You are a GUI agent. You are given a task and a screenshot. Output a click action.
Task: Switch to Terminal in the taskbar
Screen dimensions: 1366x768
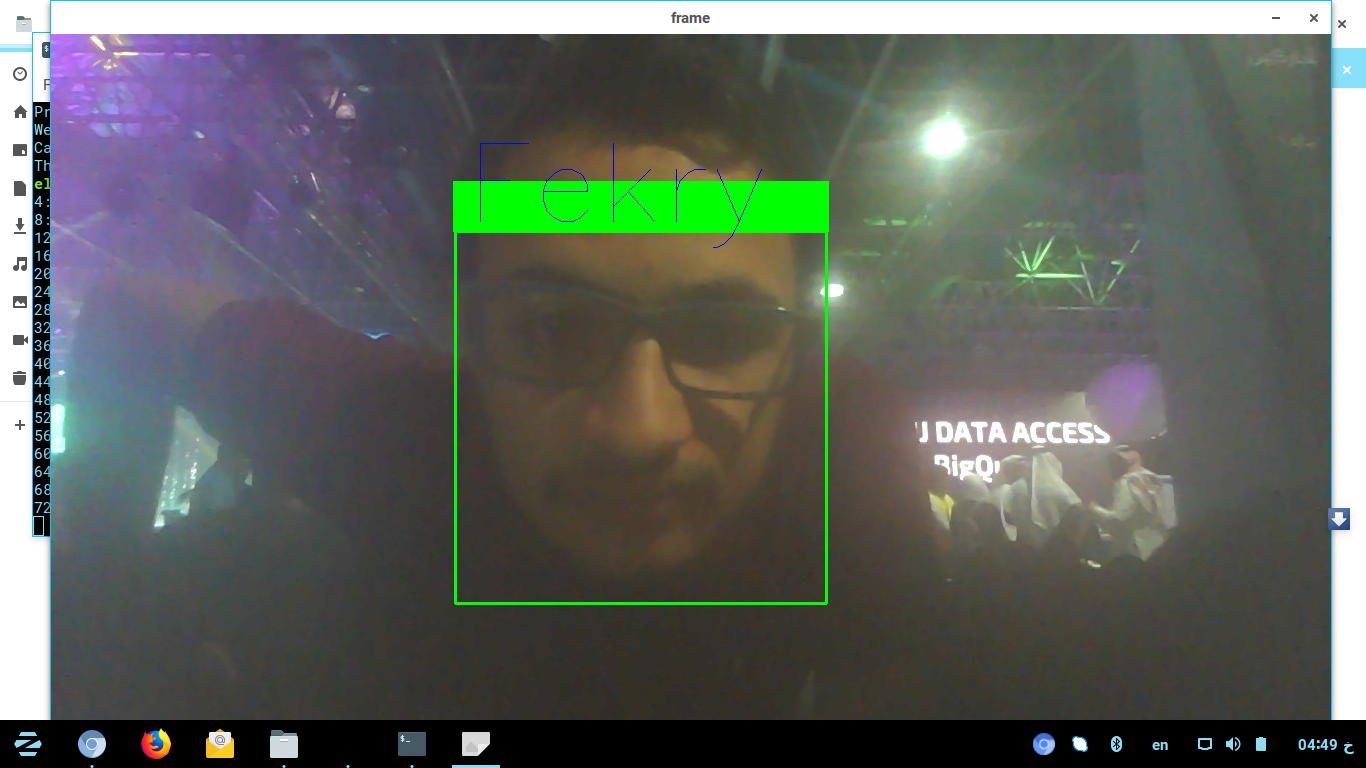coord(412,744)
